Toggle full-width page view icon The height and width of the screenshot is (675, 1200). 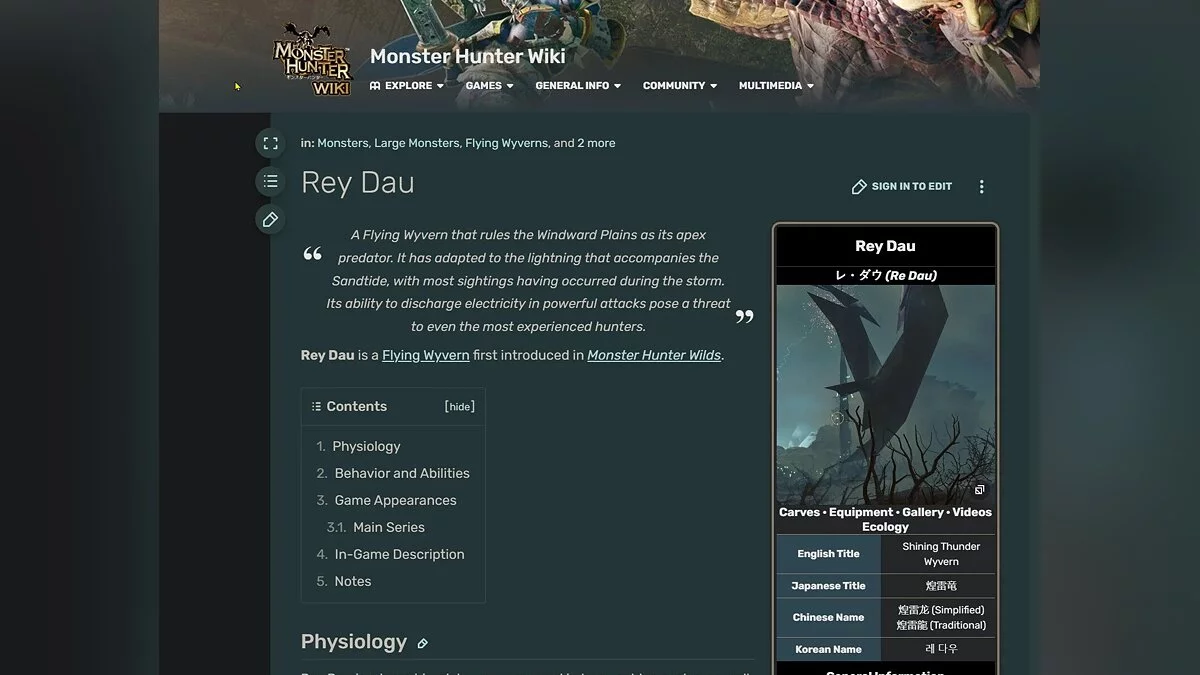[x=270, y=143]
